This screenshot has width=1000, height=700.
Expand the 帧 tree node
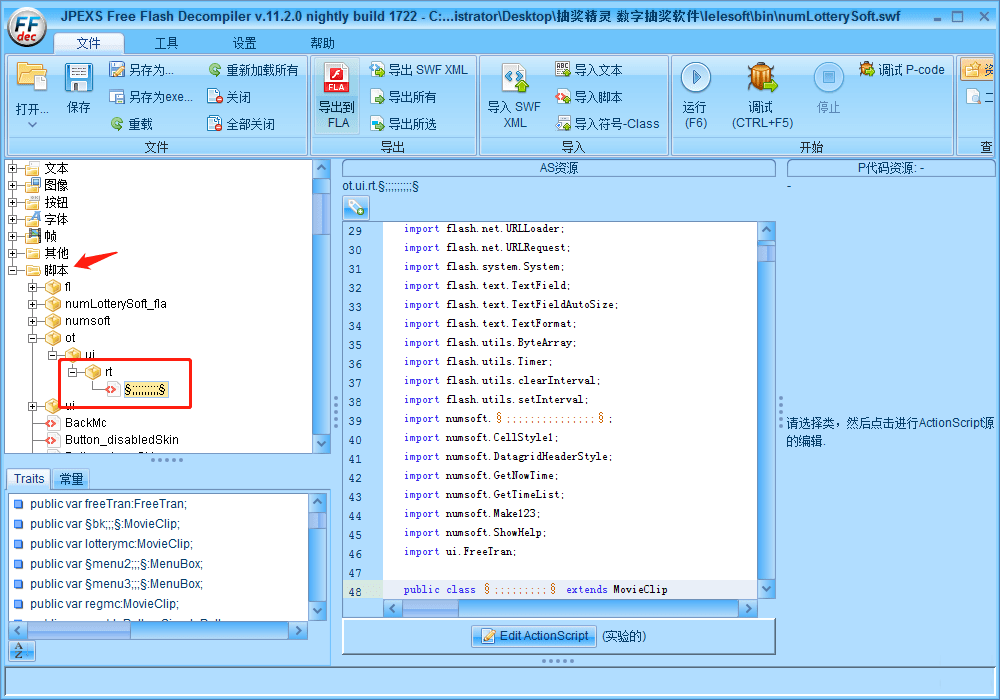pos(12,236)
